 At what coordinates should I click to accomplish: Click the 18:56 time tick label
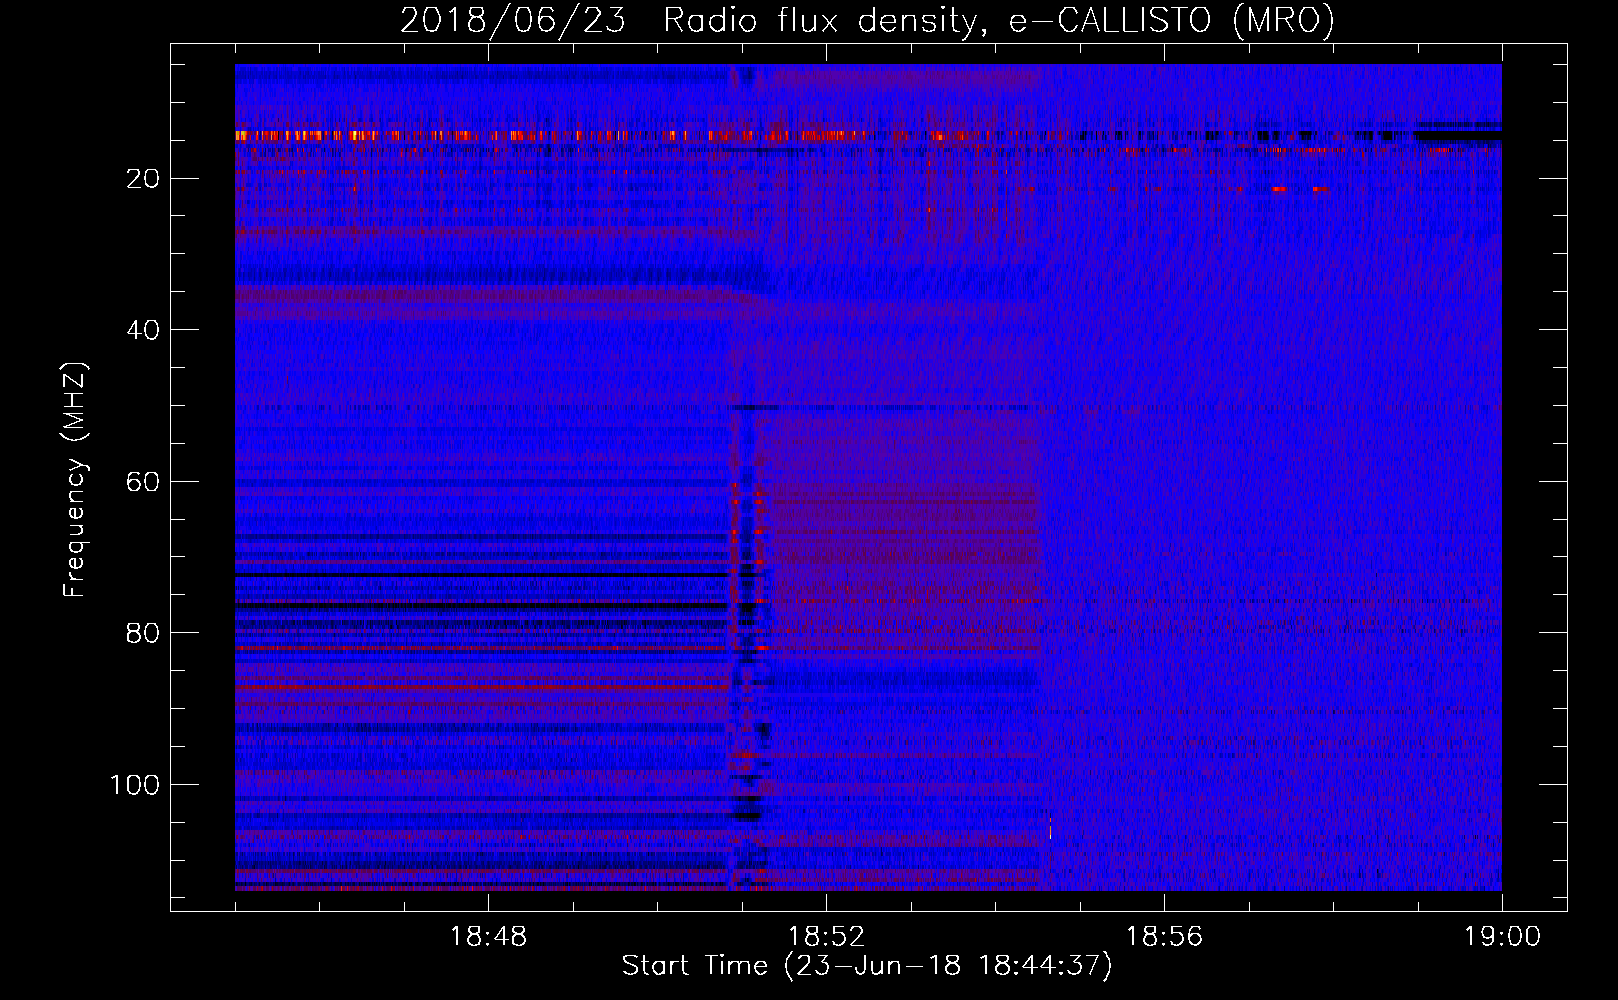pyautogui.click(x=1164, y=937)
